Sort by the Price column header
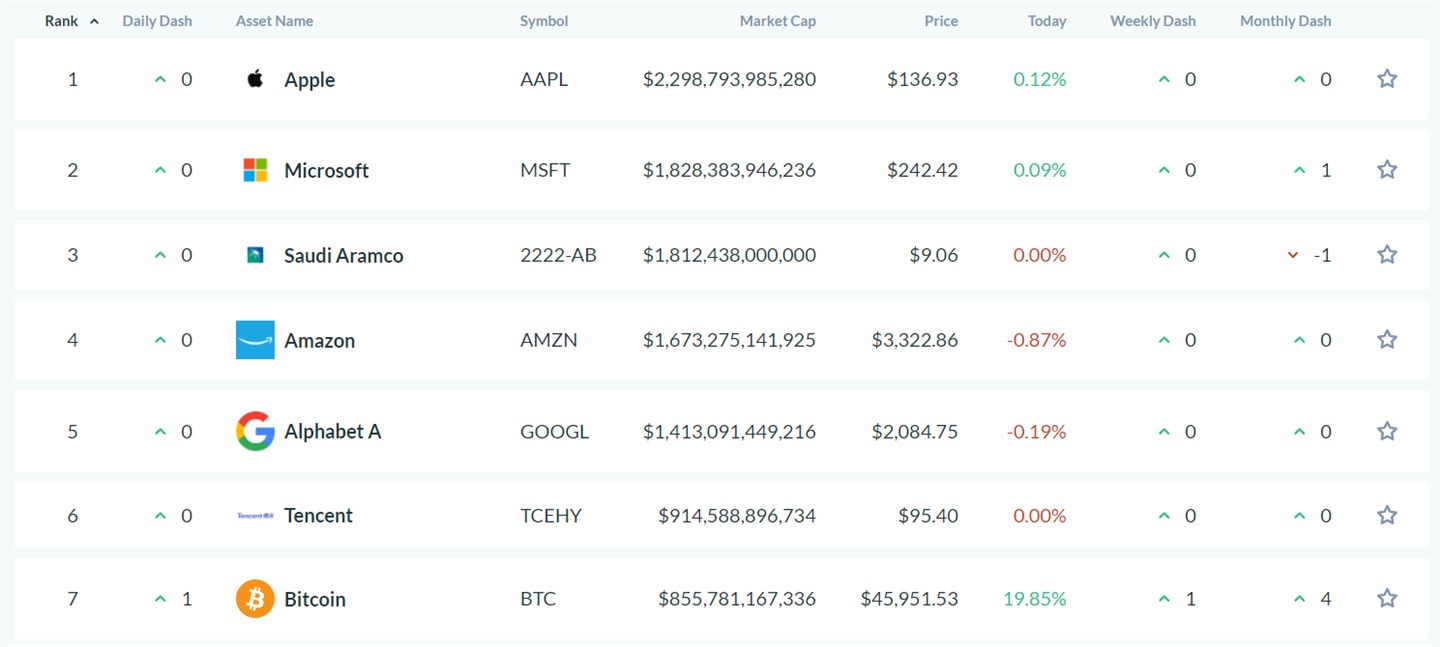Image resolution: width=1440 pixels, height=647 pixels. [x=941, y=21]
